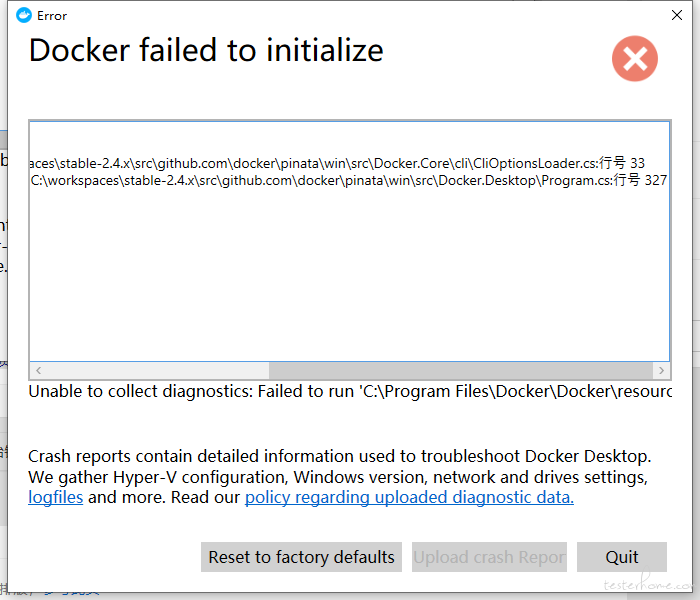Open the logfiles link

click(x=56, y=497)
